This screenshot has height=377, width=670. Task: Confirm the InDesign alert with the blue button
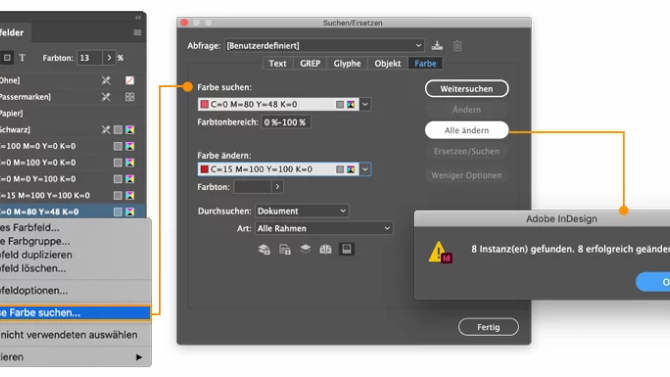click(653, 283)
